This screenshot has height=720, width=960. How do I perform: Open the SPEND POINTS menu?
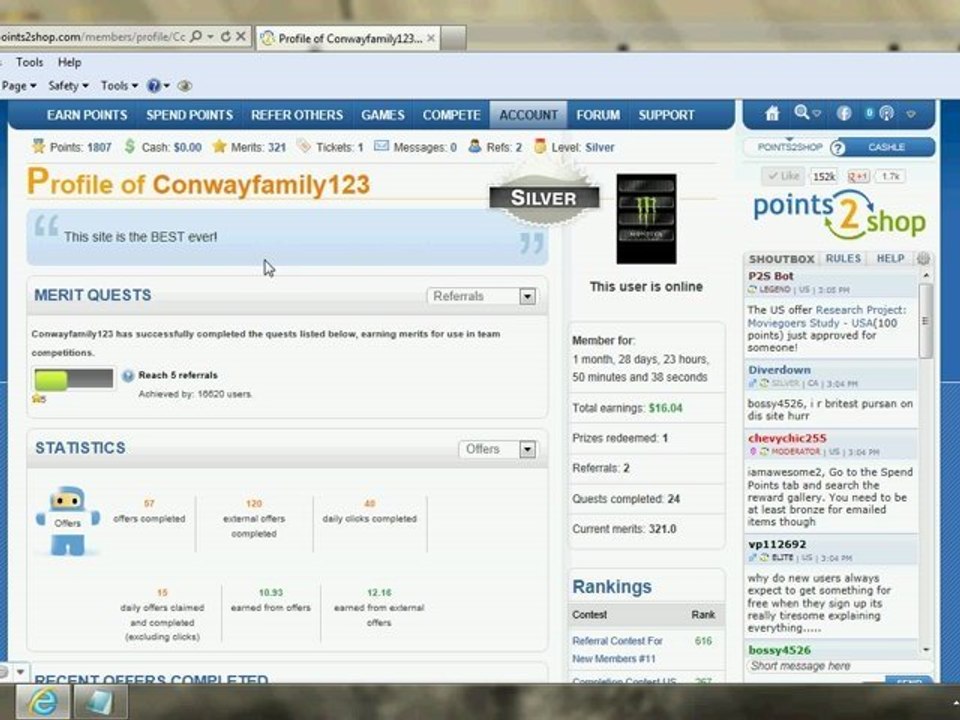(x=189, y=115)
